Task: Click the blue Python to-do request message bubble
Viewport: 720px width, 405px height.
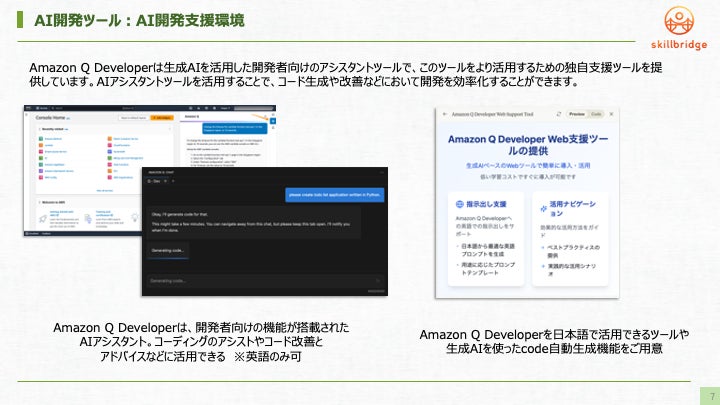Action: pyautogui.click(x=335, y=195)
